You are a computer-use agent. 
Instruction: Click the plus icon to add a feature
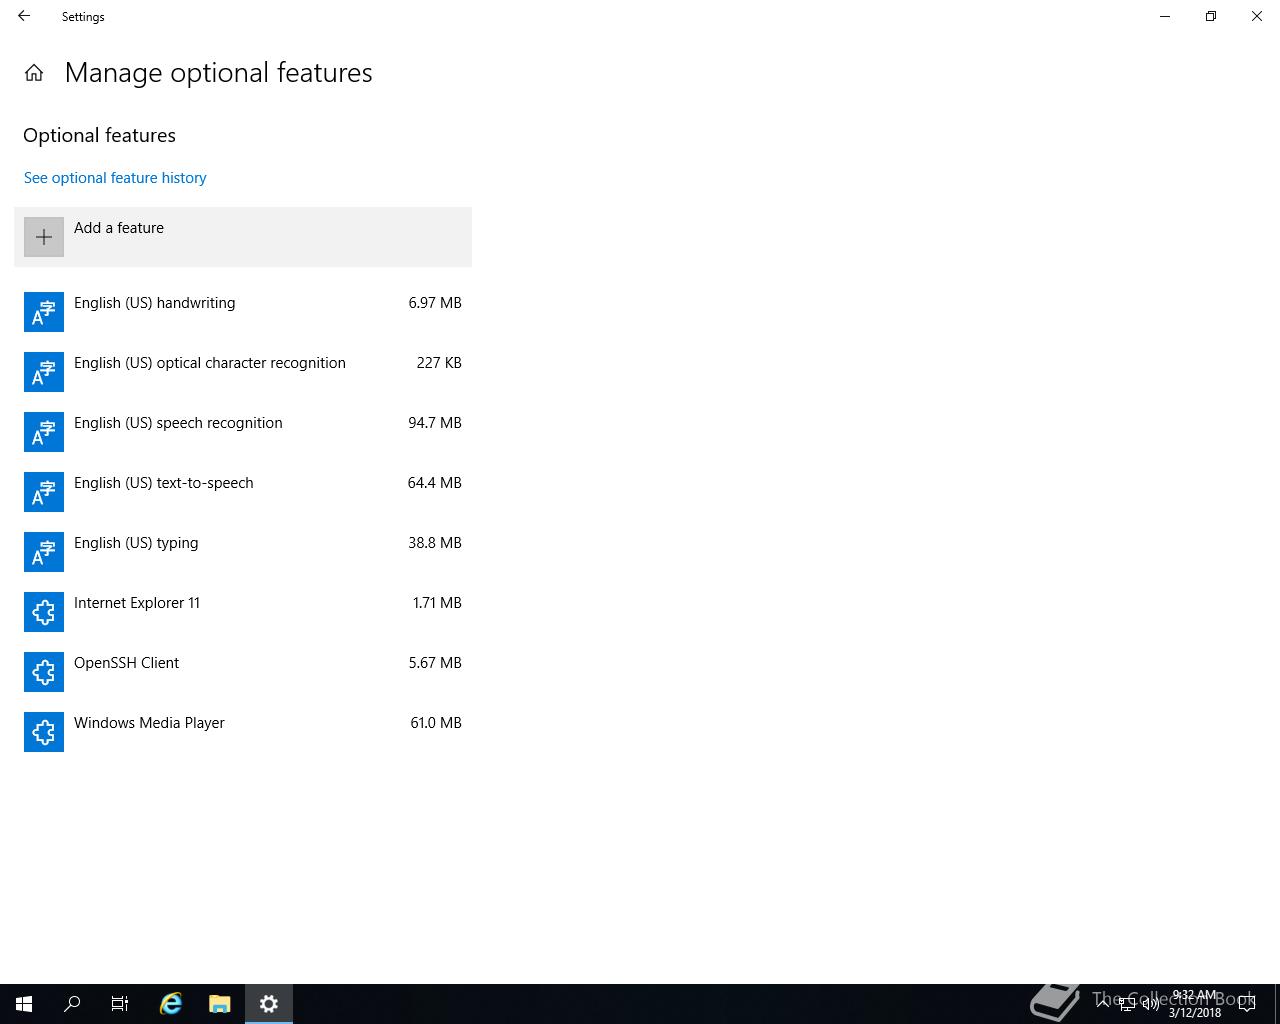[x=44, y=237]
